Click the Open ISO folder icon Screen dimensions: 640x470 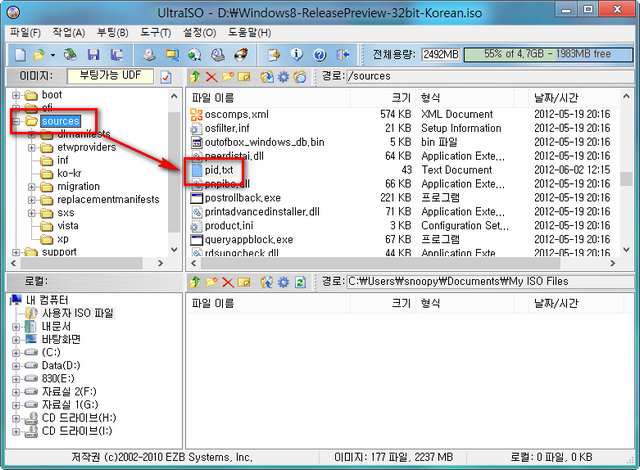[39, 55]
